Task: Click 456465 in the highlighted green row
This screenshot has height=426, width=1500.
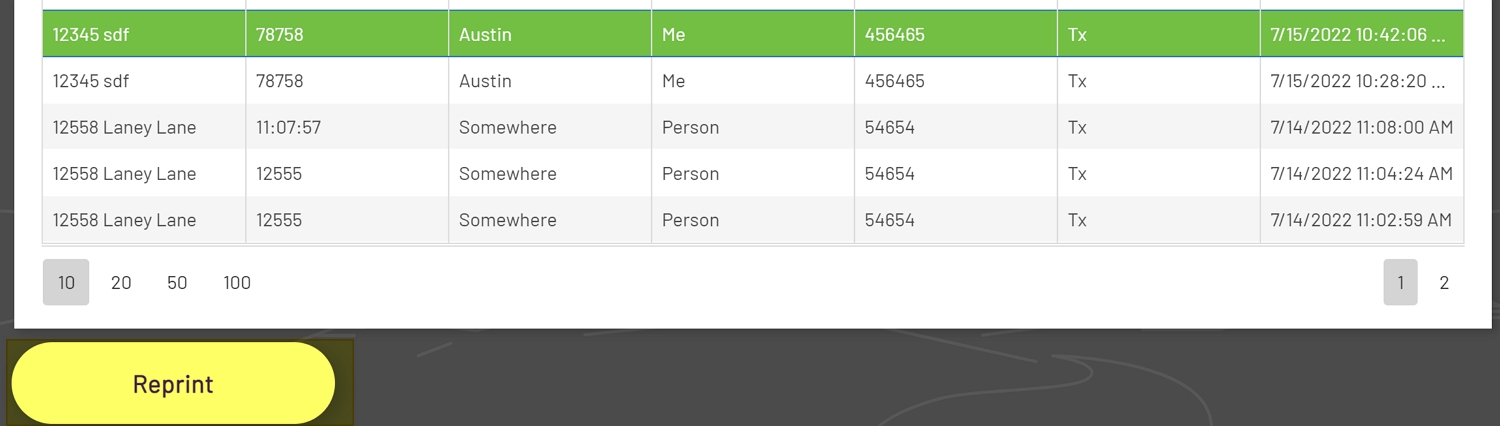Action: pos(895,35)
